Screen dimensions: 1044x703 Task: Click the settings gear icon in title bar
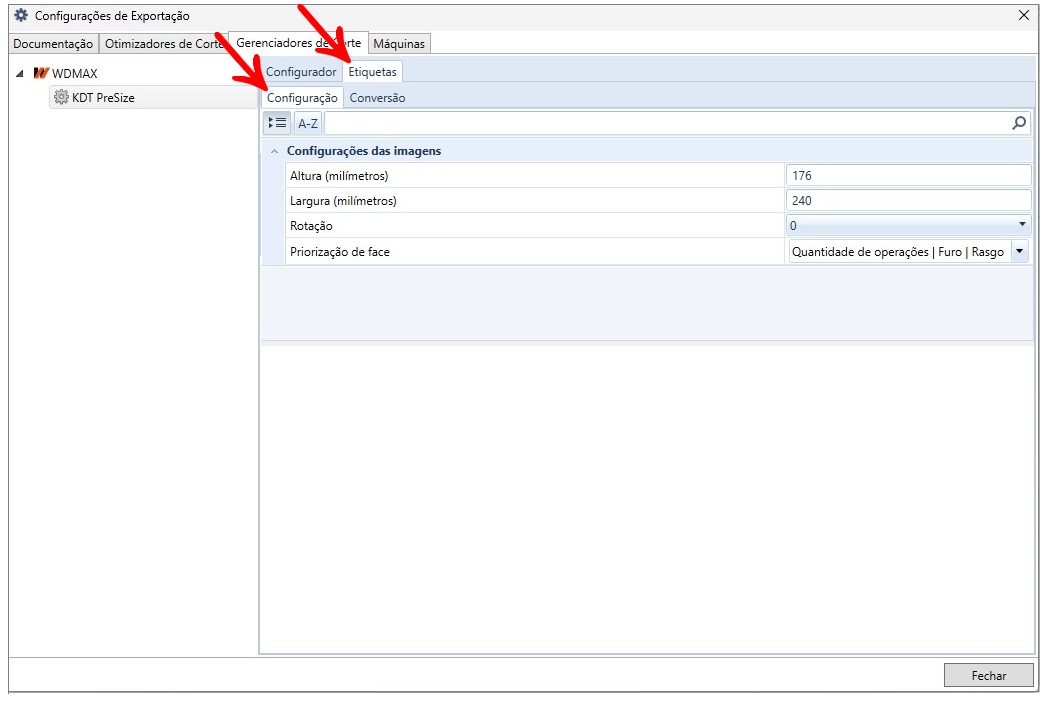click(x=21, y=15)
